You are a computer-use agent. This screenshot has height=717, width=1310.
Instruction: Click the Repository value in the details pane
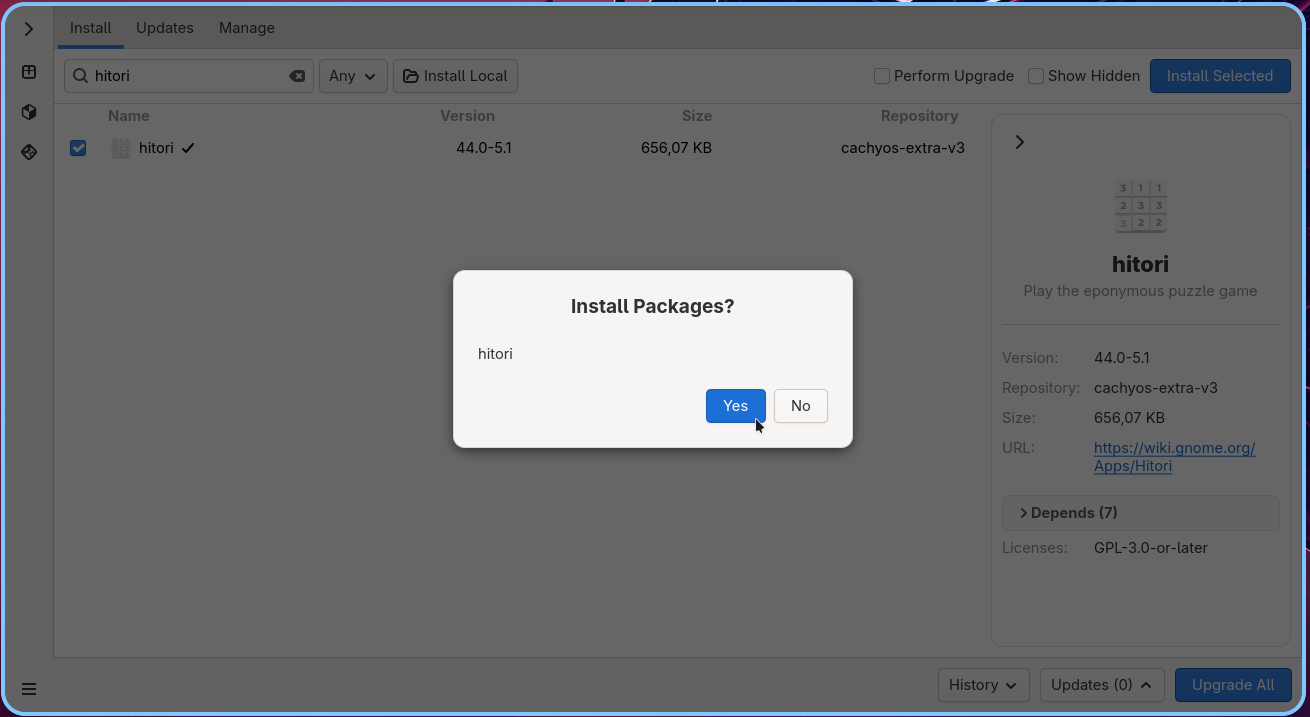tap(1156, 388)
